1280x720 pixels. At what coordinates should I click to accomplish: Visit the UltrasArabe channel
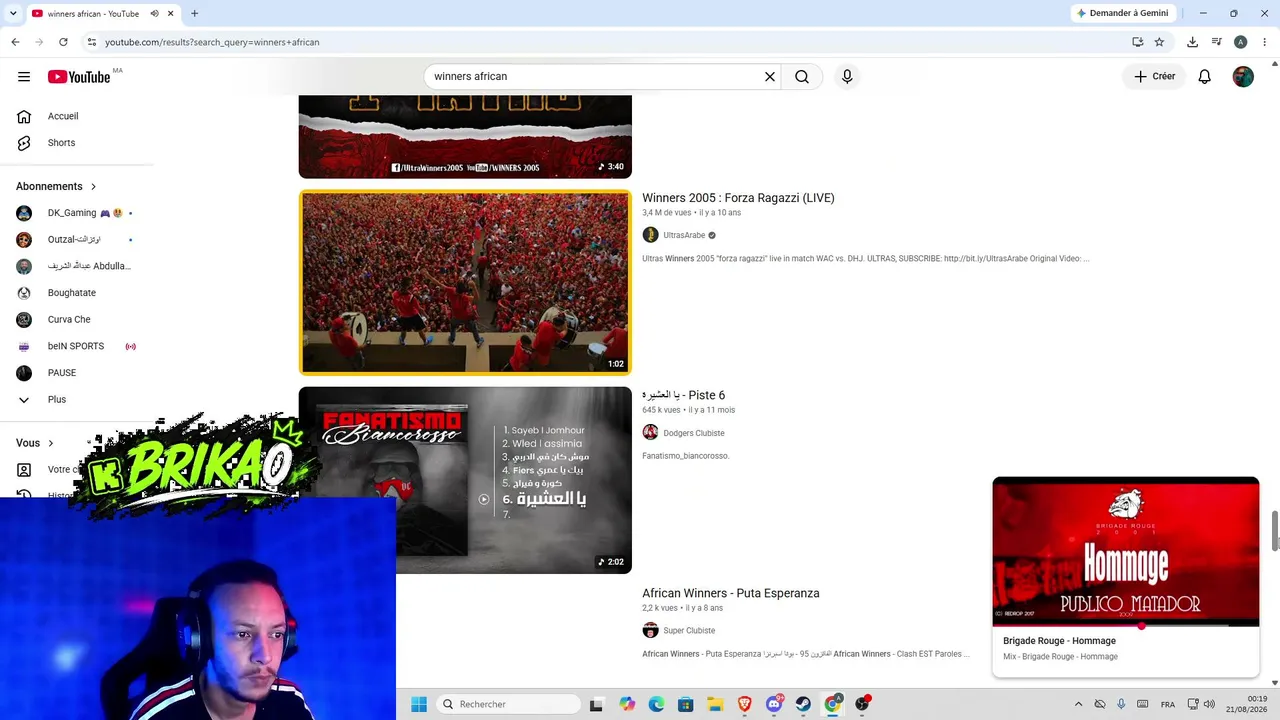pos(684,235)
